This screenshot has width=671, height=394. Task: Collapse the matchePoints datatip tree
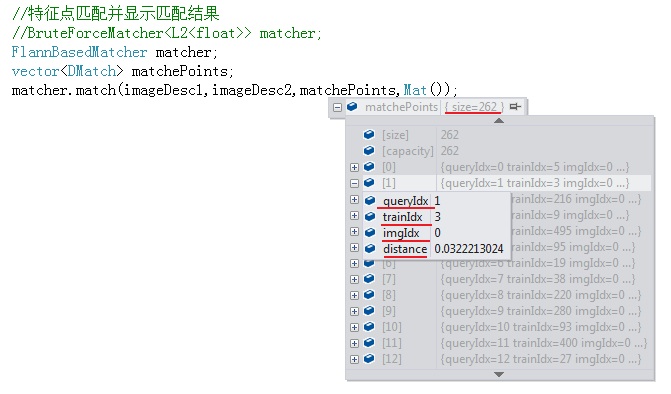[x=337, y=107]
